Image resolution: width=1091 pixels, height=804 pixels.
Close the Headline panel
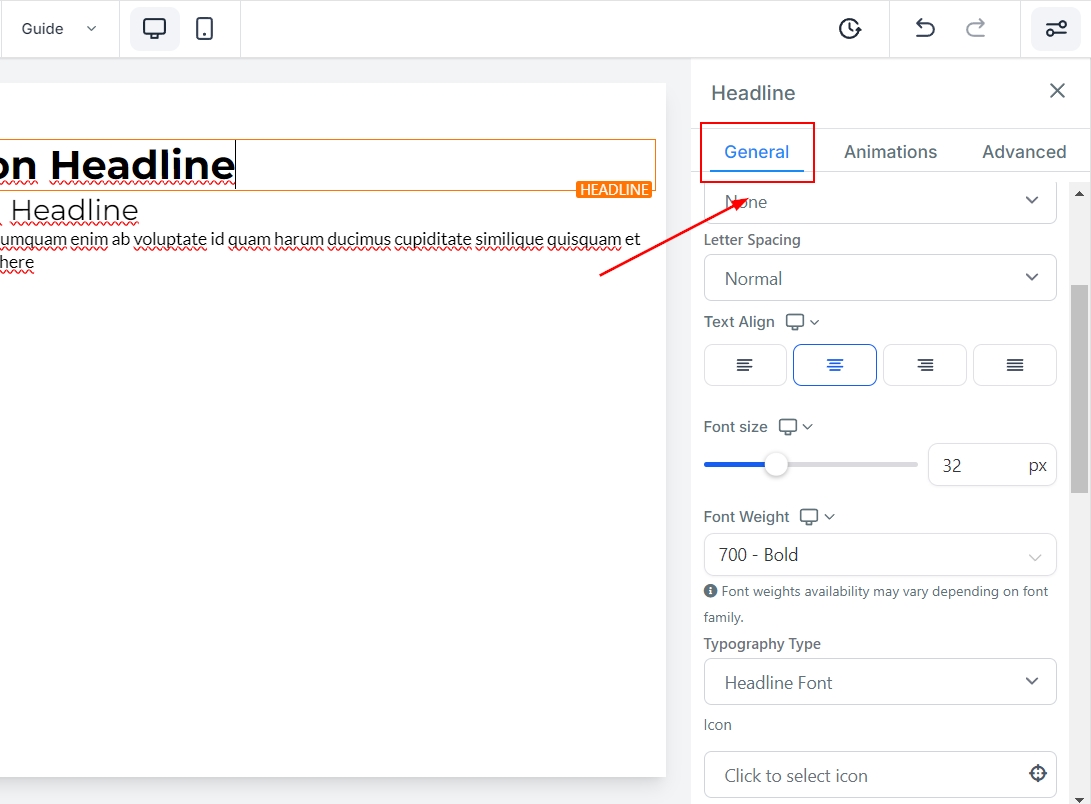pos(1057,91)
